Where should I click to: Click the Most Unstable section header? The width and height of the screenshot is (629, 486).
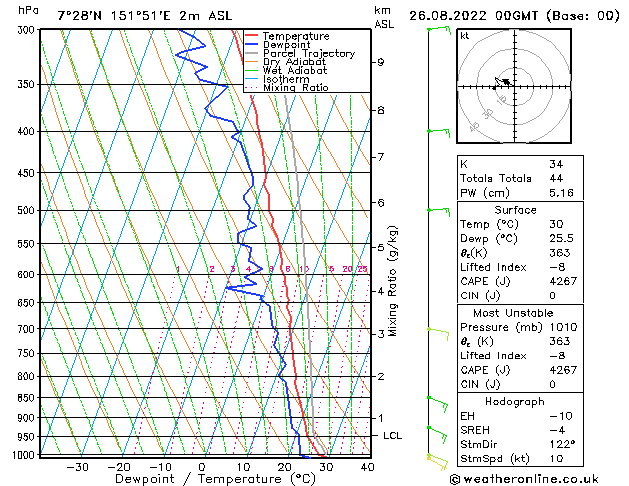(x=513, y=313)
